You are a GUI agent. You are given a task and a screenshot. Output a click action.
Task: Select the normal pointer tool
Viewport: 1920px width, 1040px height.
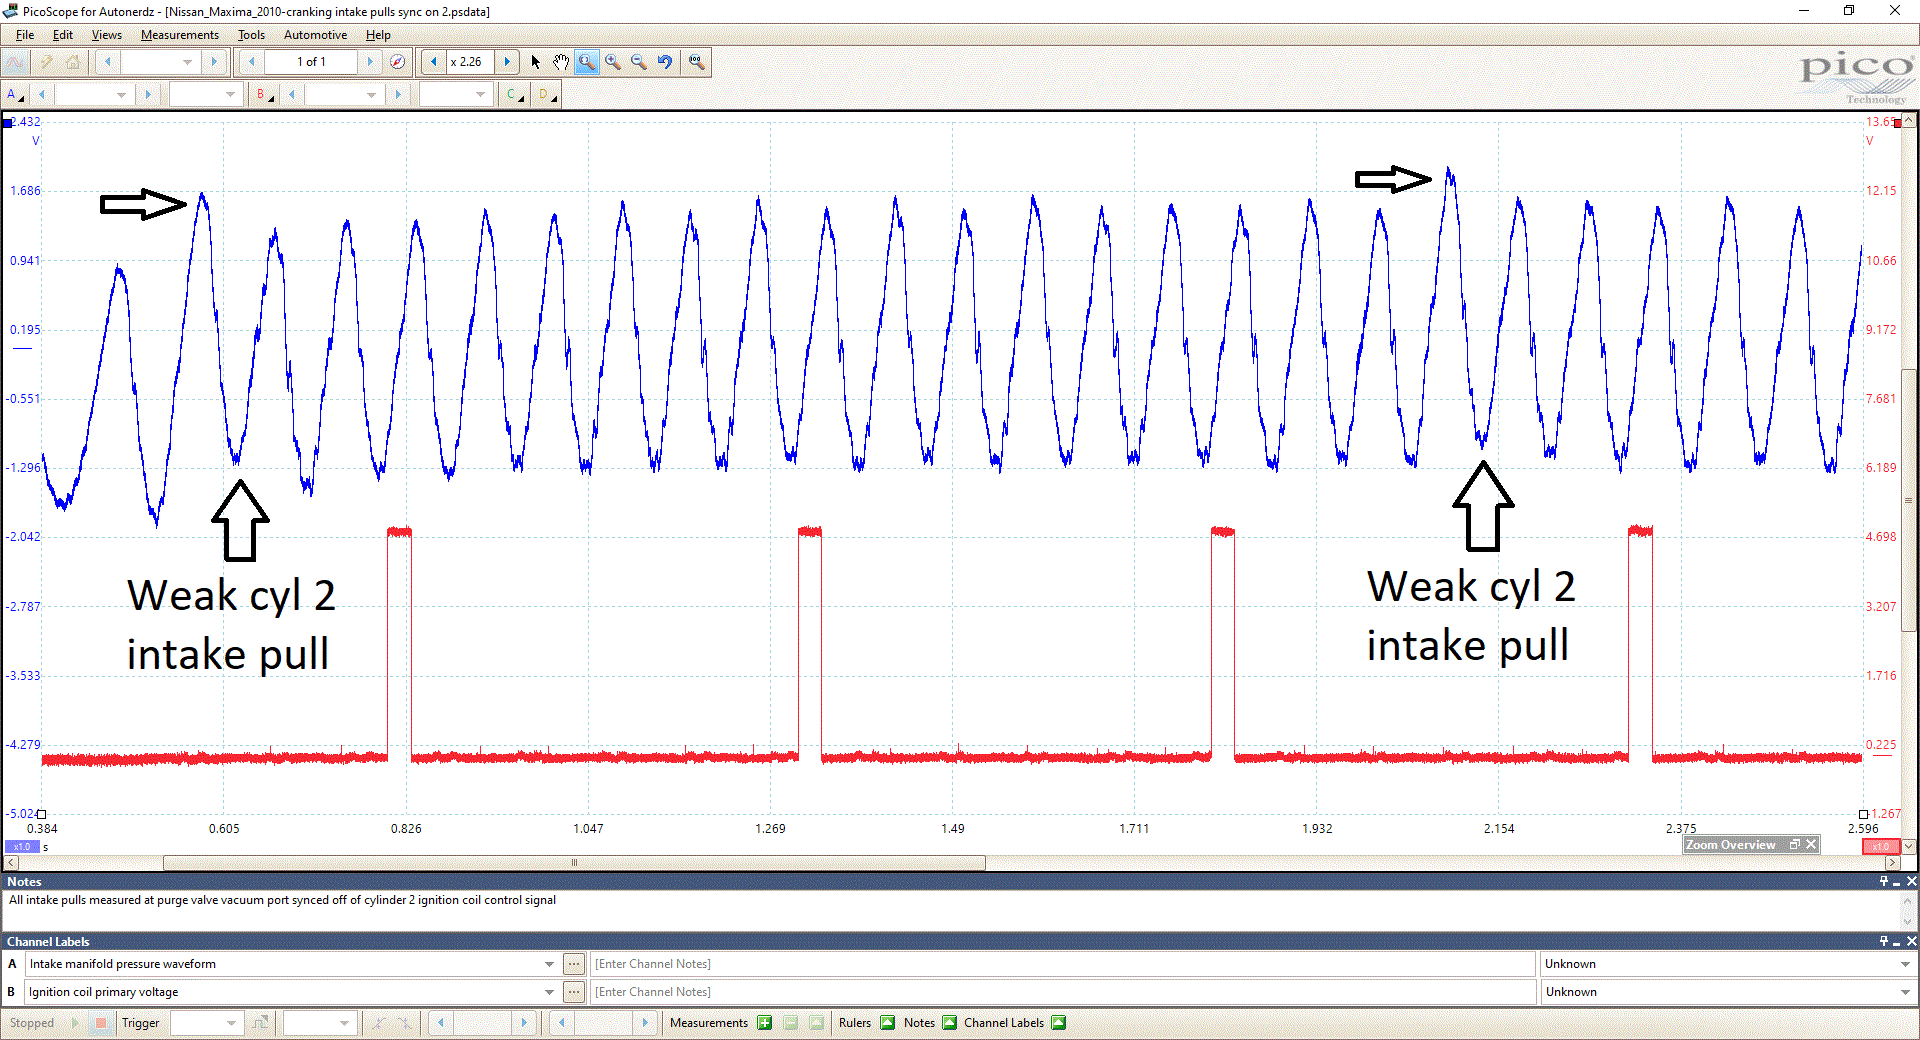(536, 62)
